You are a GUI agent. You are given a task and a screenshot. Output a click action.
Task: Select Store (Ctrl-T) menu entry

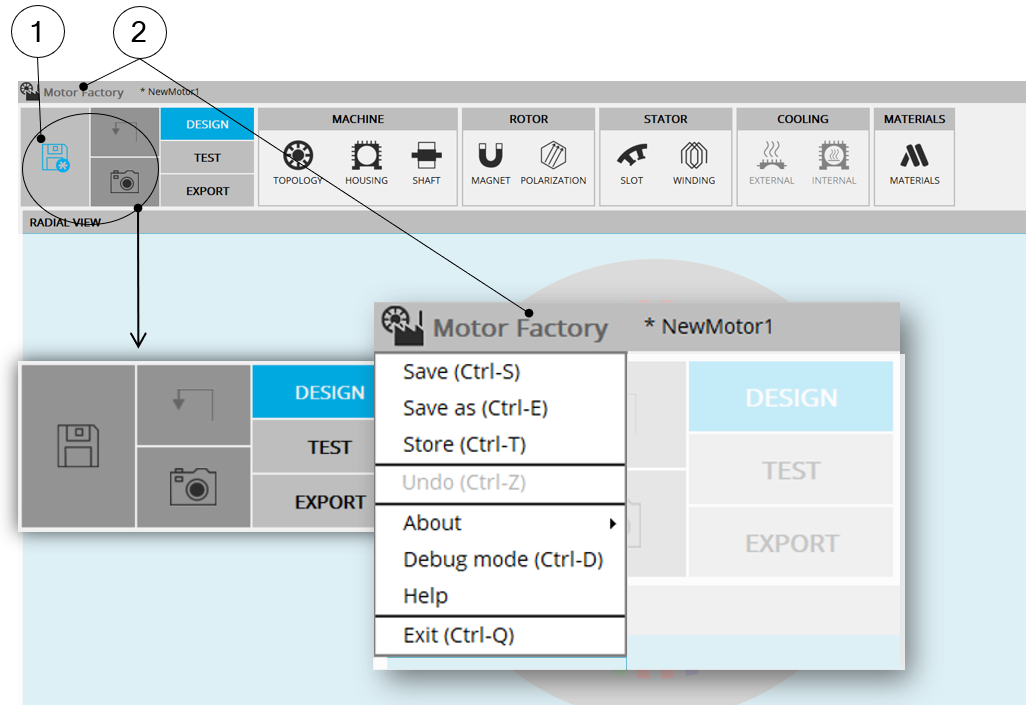pos(464,444)
